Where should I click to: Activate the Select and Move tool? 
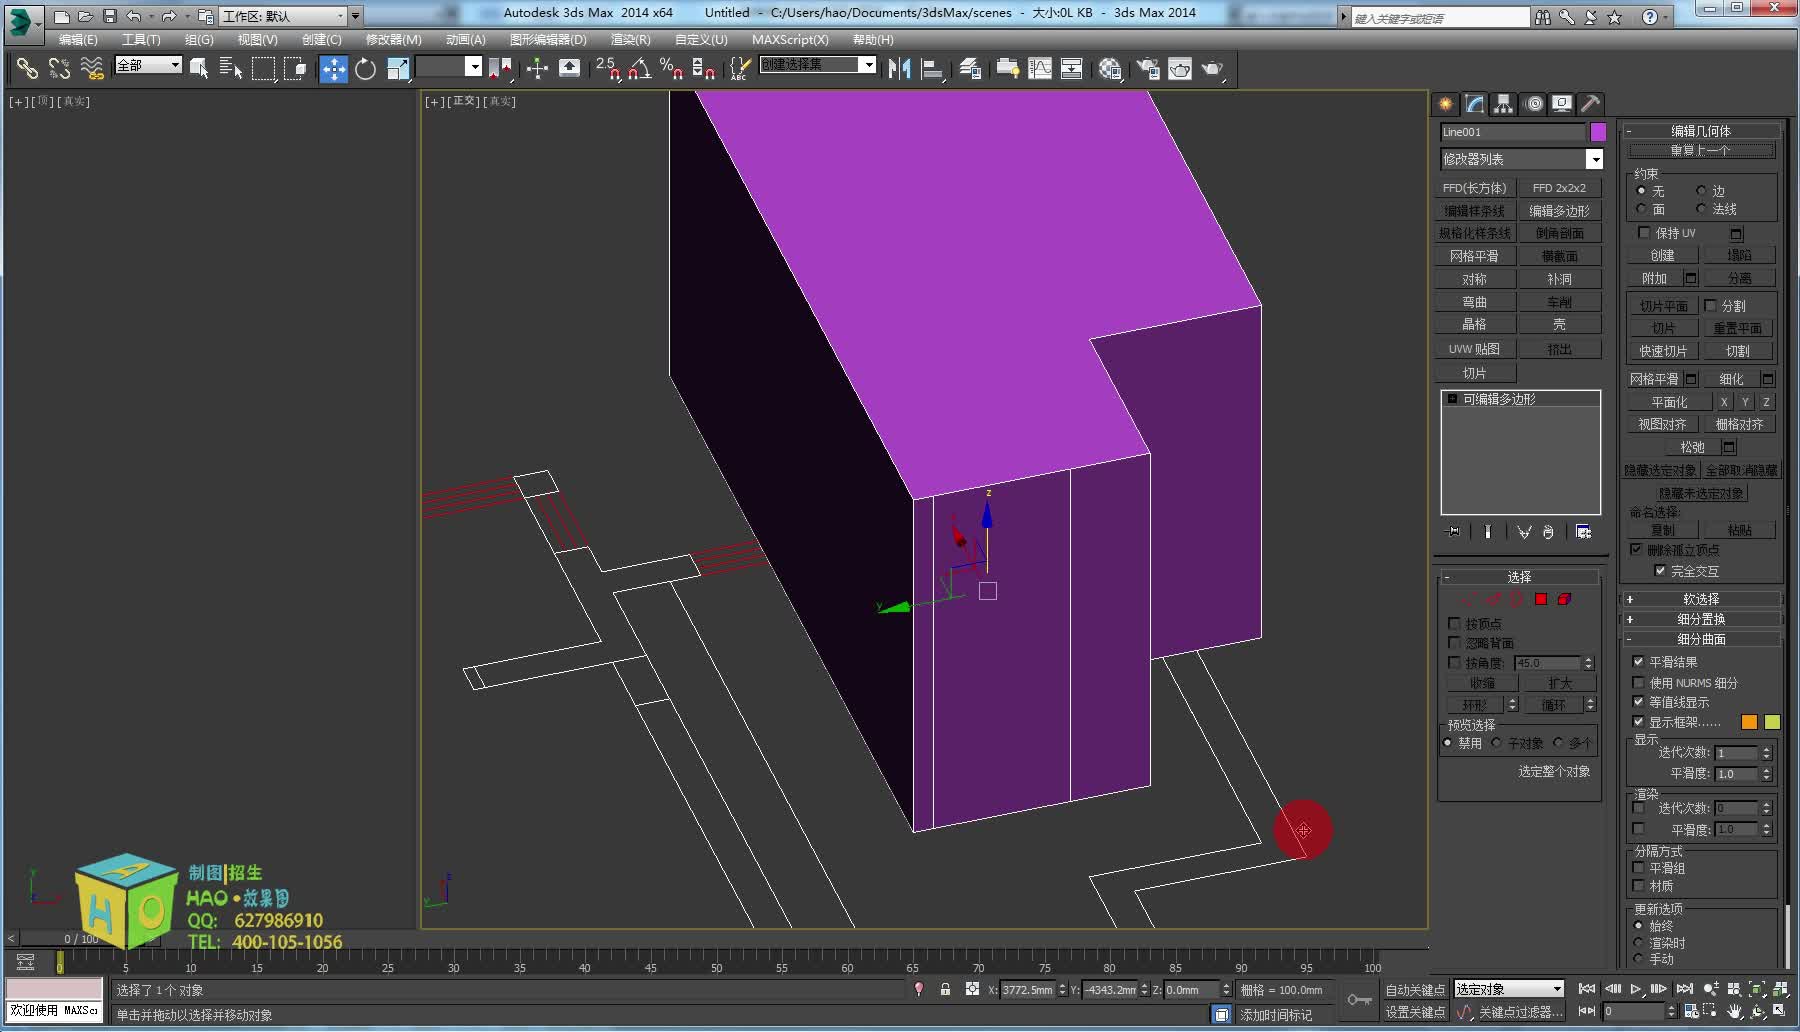[x=333, y=68]
